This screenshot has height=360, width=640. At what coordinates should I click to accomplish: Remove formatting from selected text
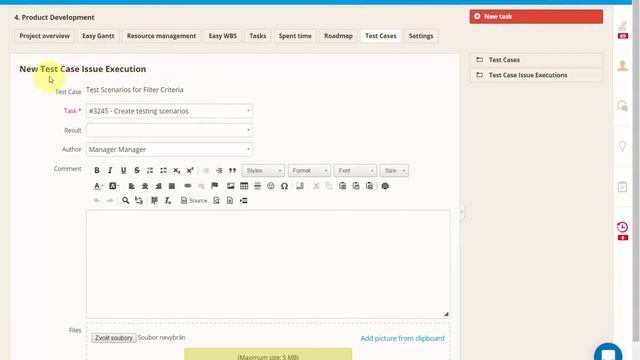pos(168,200)
